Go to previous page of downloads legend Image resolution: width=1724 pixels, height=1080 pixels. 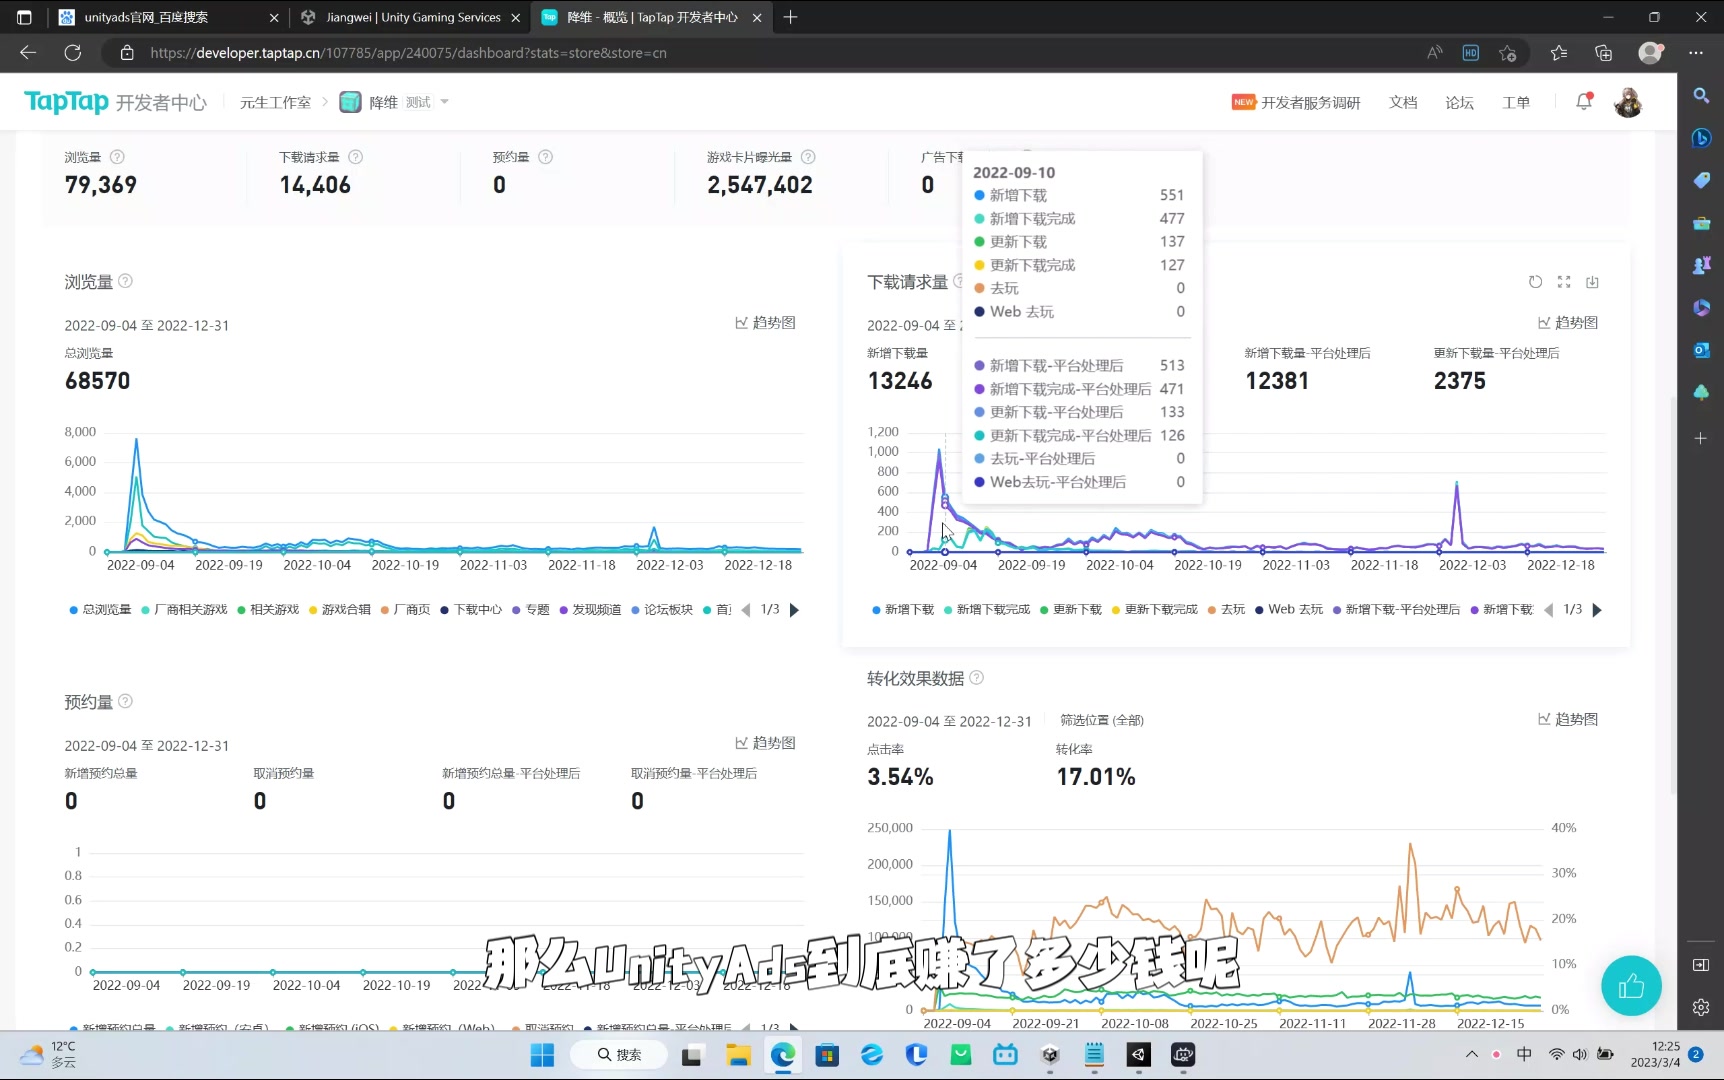(x=1549, y=609)
